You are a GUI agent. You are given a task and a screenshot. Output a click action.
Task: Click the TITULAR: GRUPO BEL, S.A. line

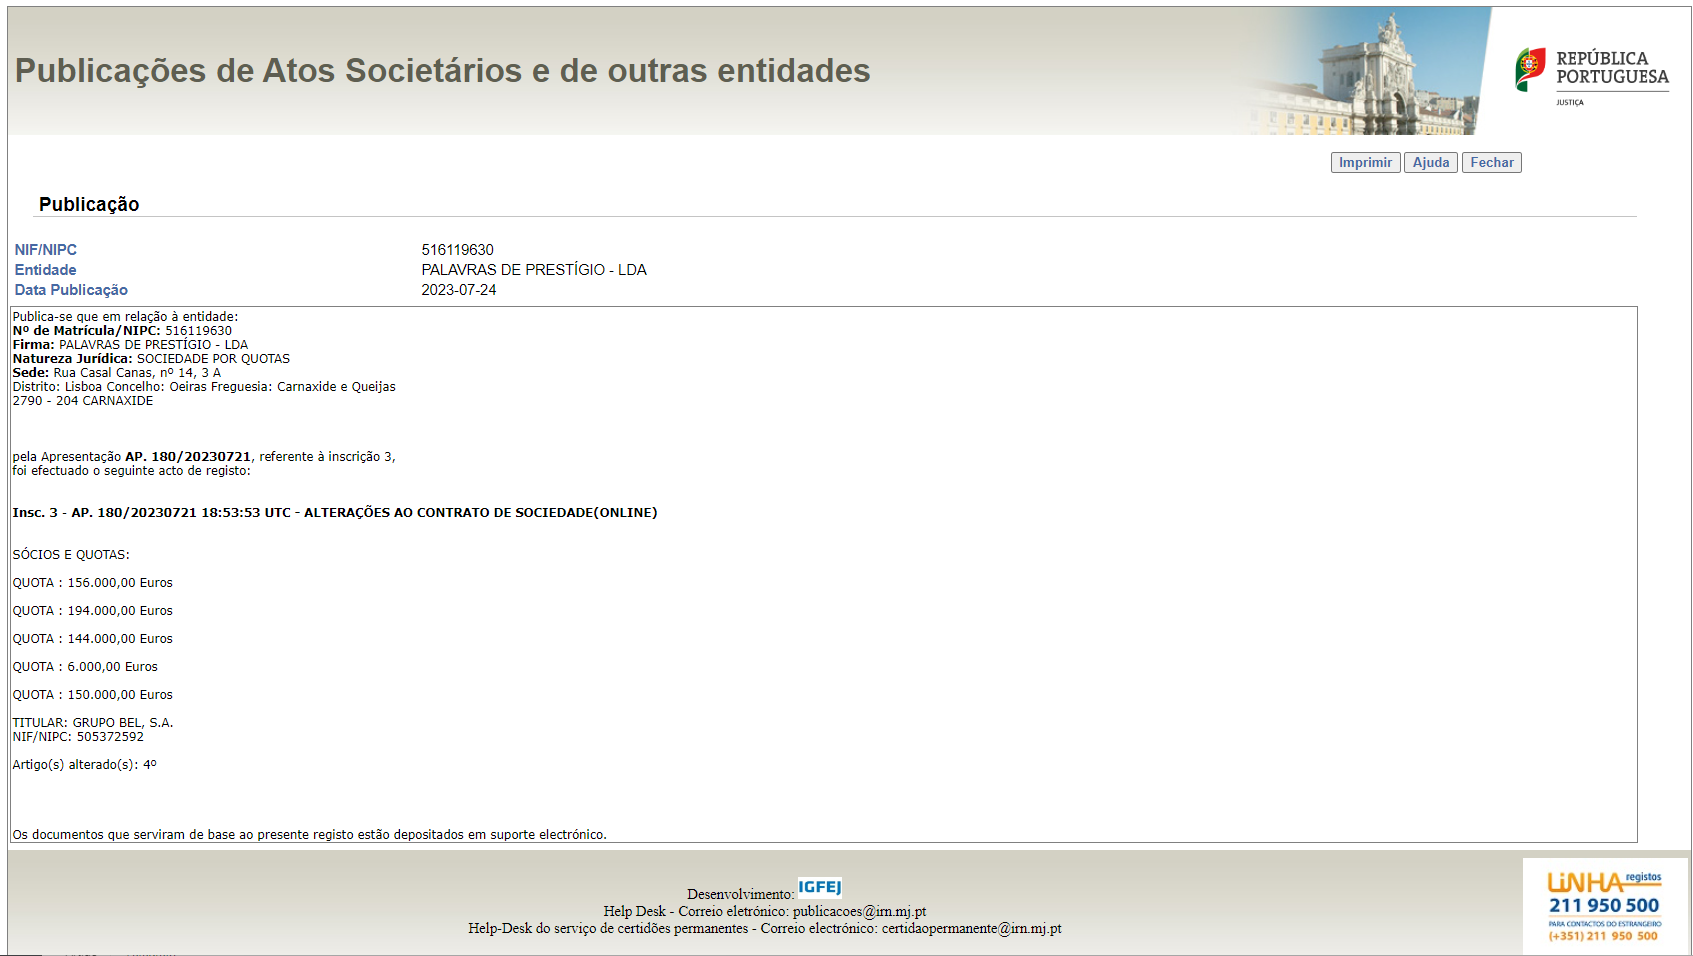click(93, 723)
